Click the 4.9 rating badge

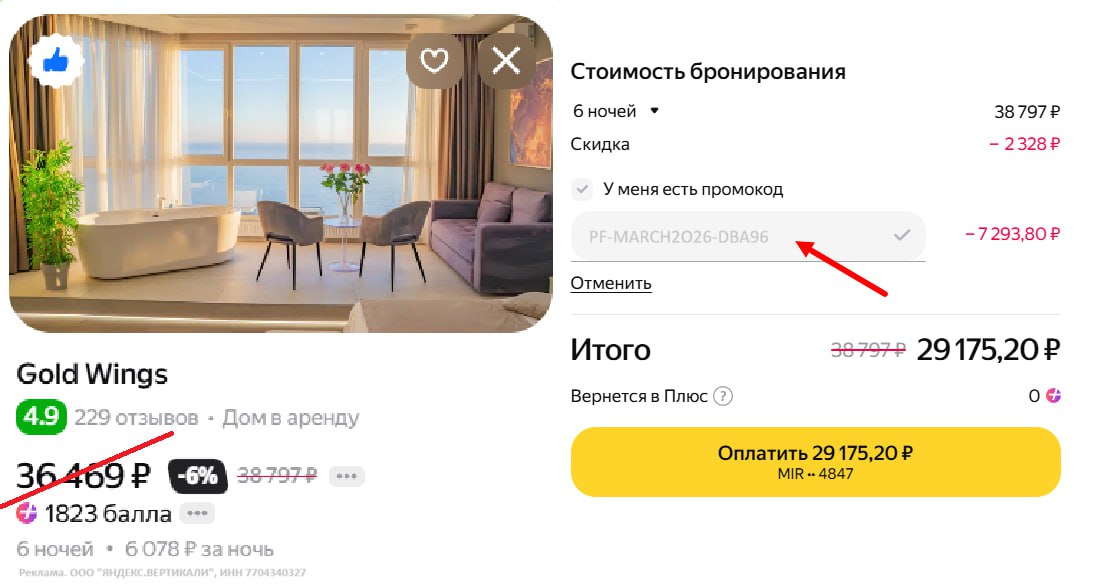click(x=42, y=418)
